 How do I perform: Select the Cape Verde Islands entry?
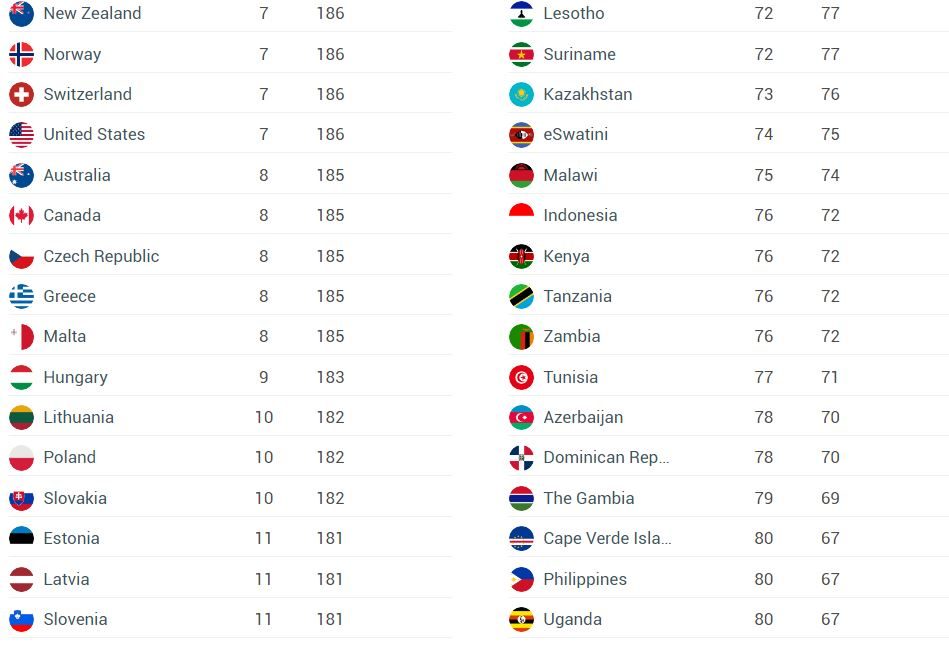(607, 538)
